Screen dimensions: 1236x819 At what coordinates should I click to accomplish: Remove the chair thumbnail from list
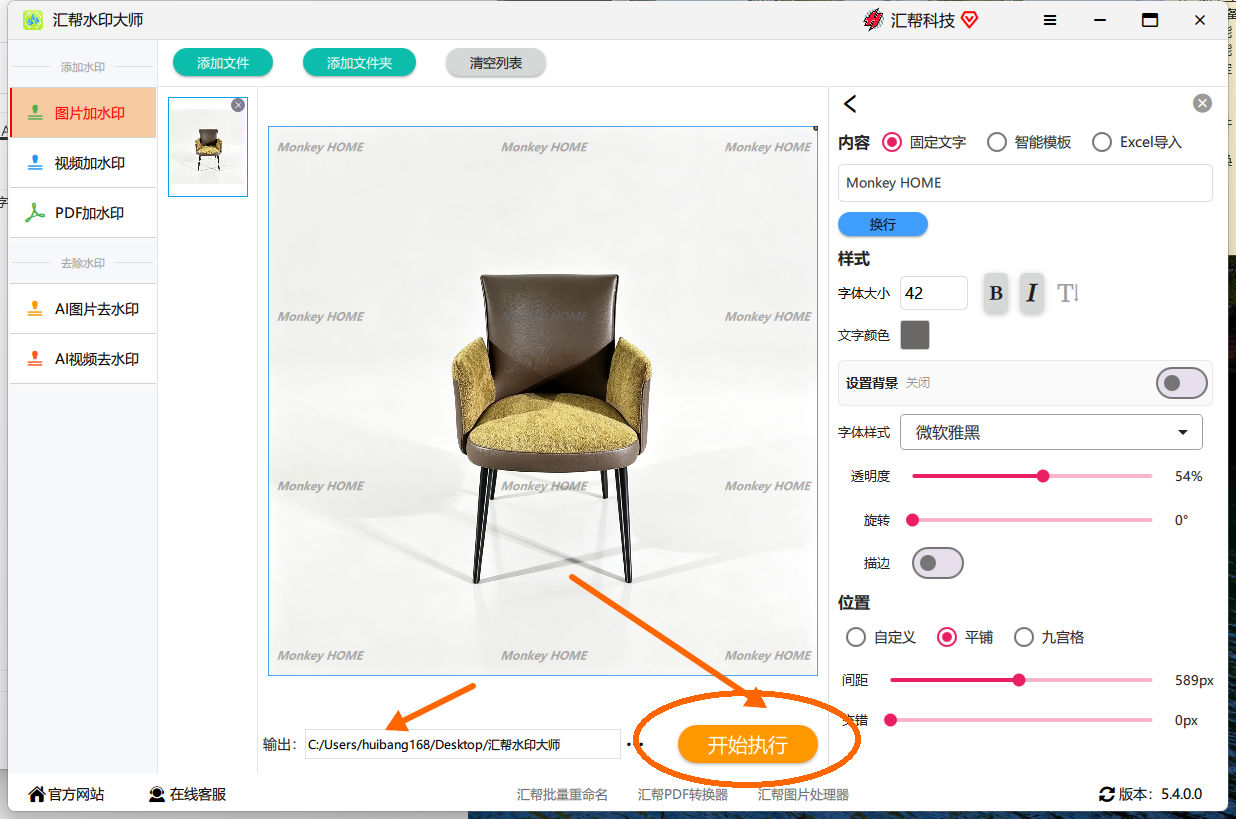click(238, 105)
